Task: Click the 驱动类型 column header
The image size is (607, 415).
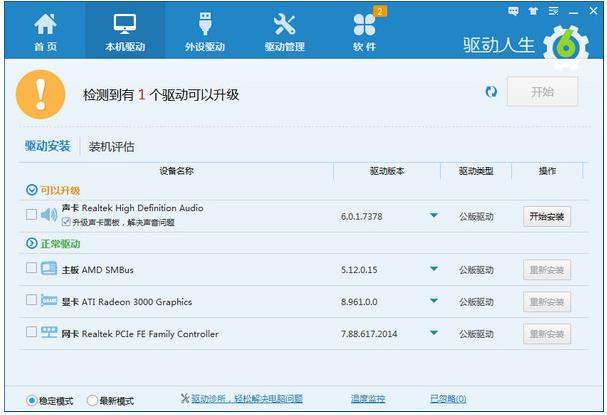Action: click(476, 171)
